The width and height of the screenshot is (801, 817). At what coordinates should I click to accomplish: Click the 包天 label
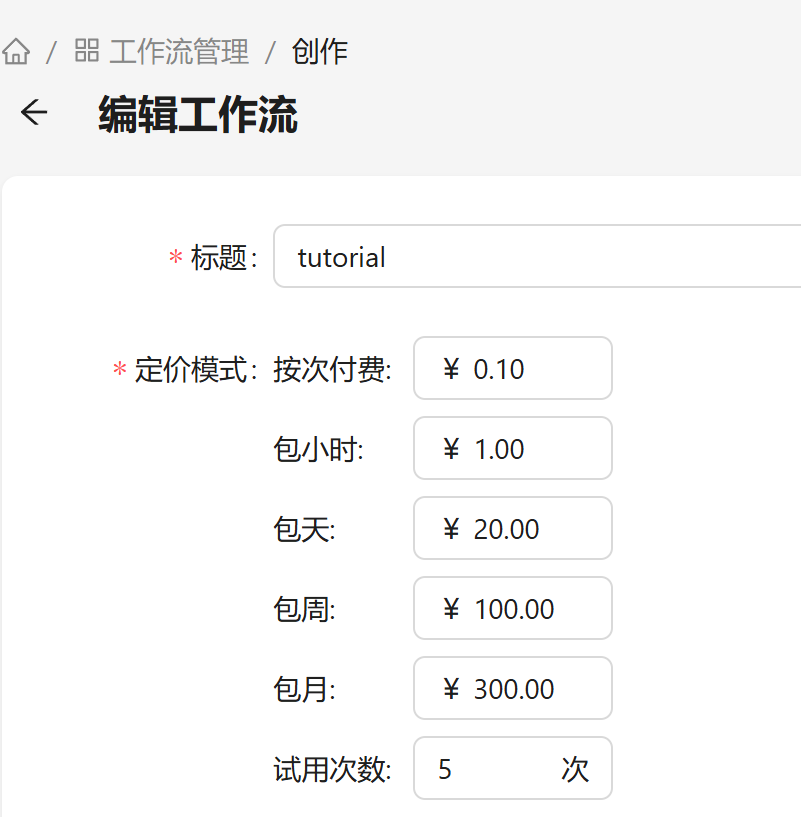pyautogui.click(x=304, y=530)
